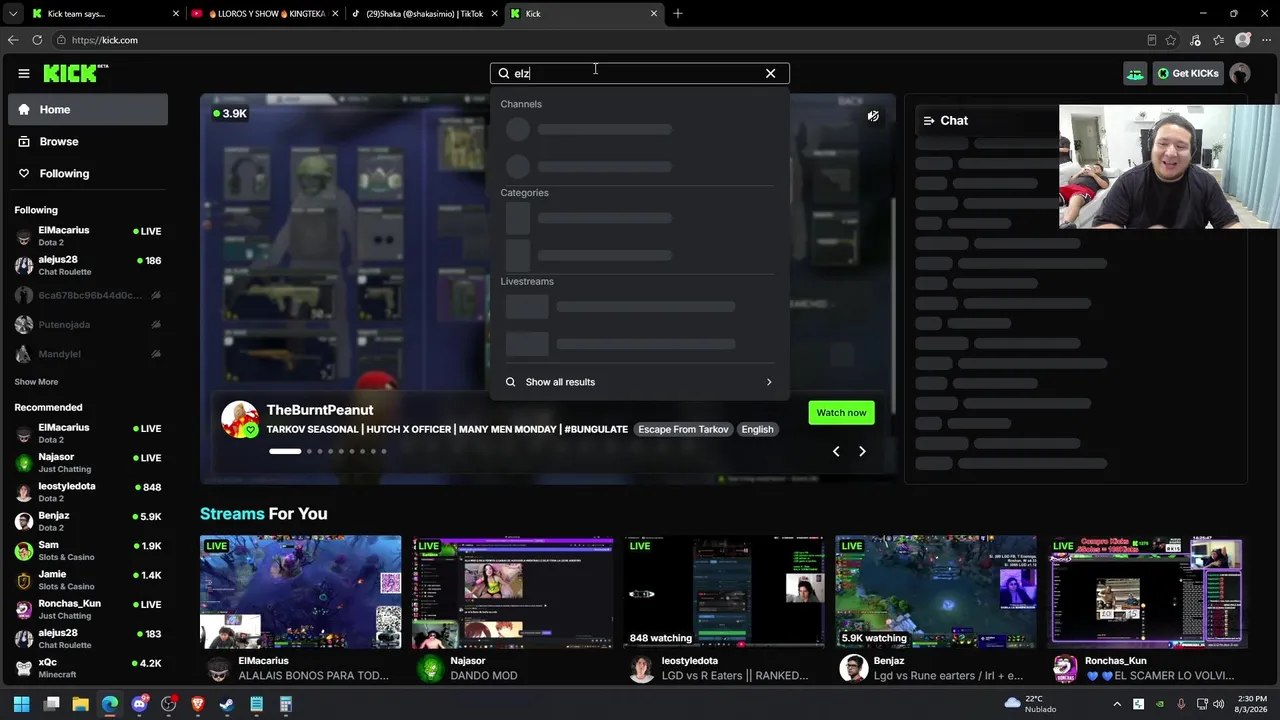Open Following in the sidebar
1280x720 pixels.
[88, 173]
